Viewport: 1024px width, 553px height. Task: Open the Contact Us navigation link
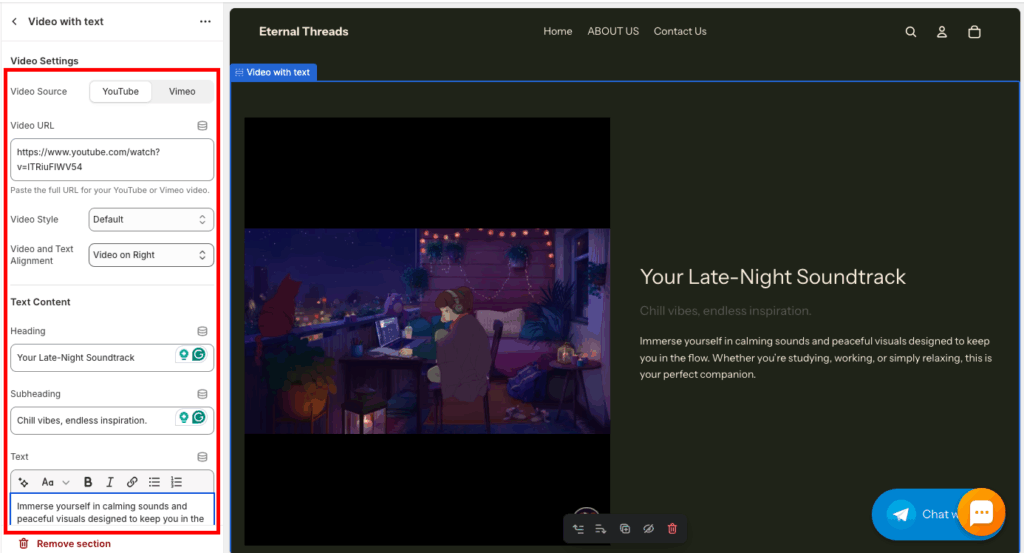680,31
